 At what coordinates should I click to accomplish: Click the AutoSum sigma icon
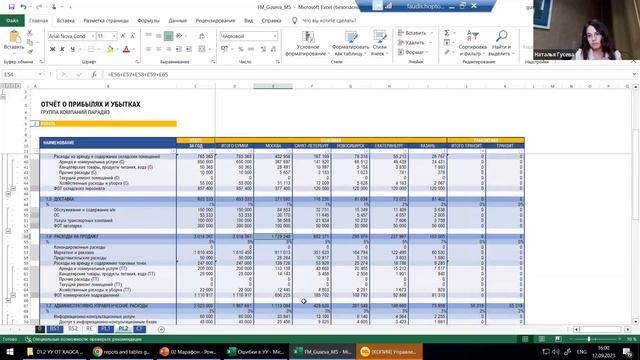pos(447,33)
